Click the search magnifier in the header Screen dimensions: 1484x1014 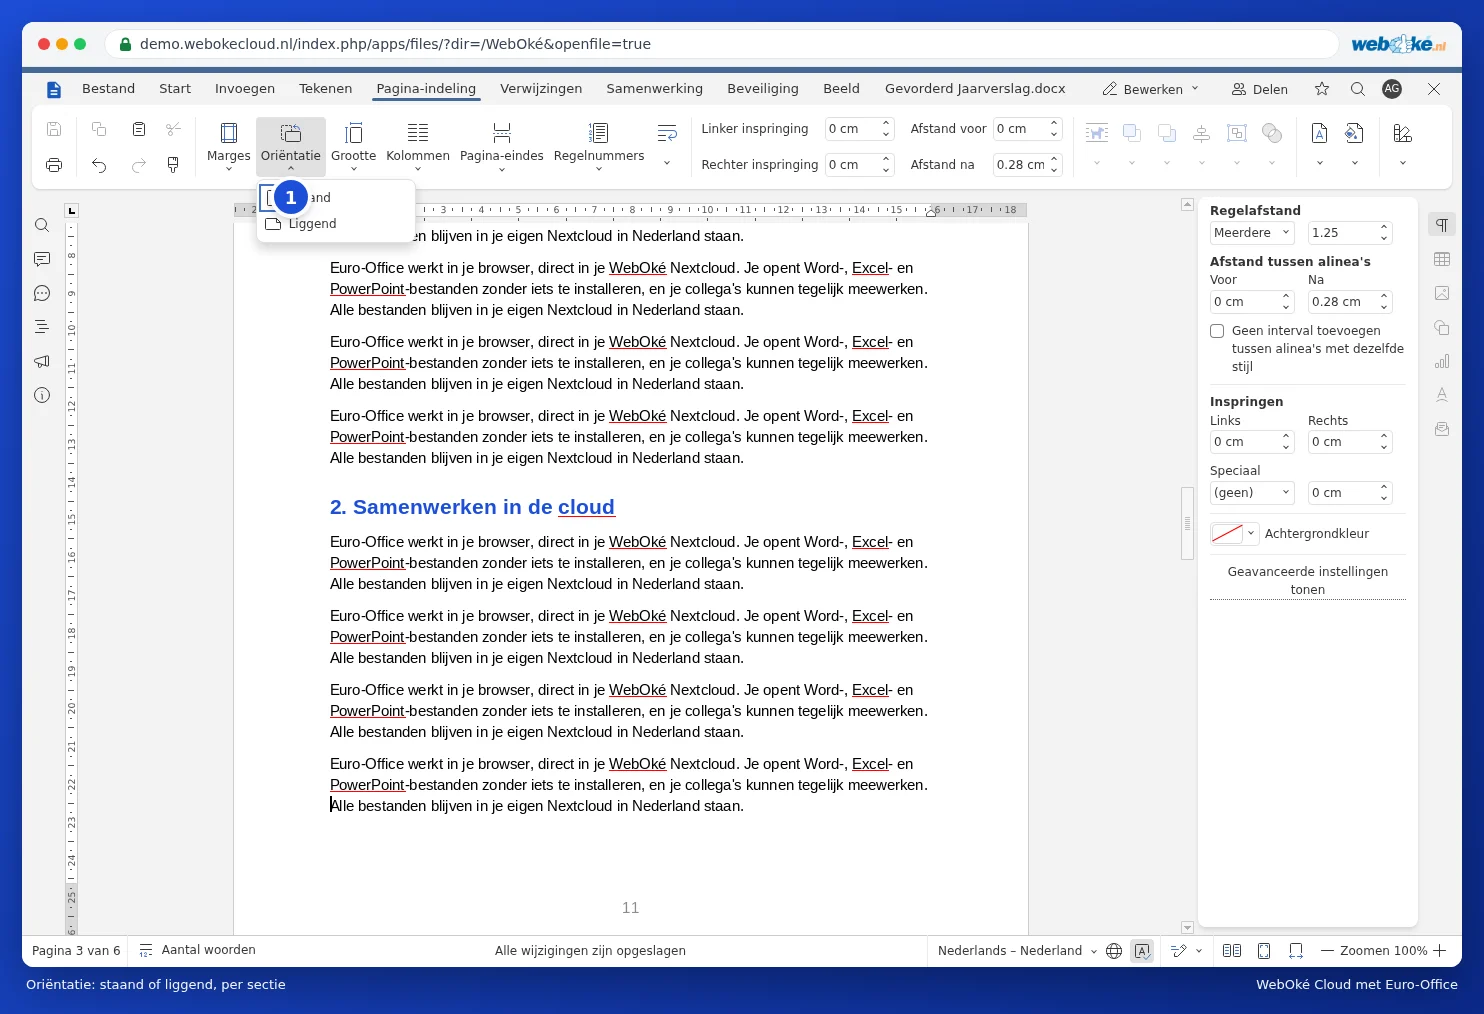click(x=1357, y=89)
